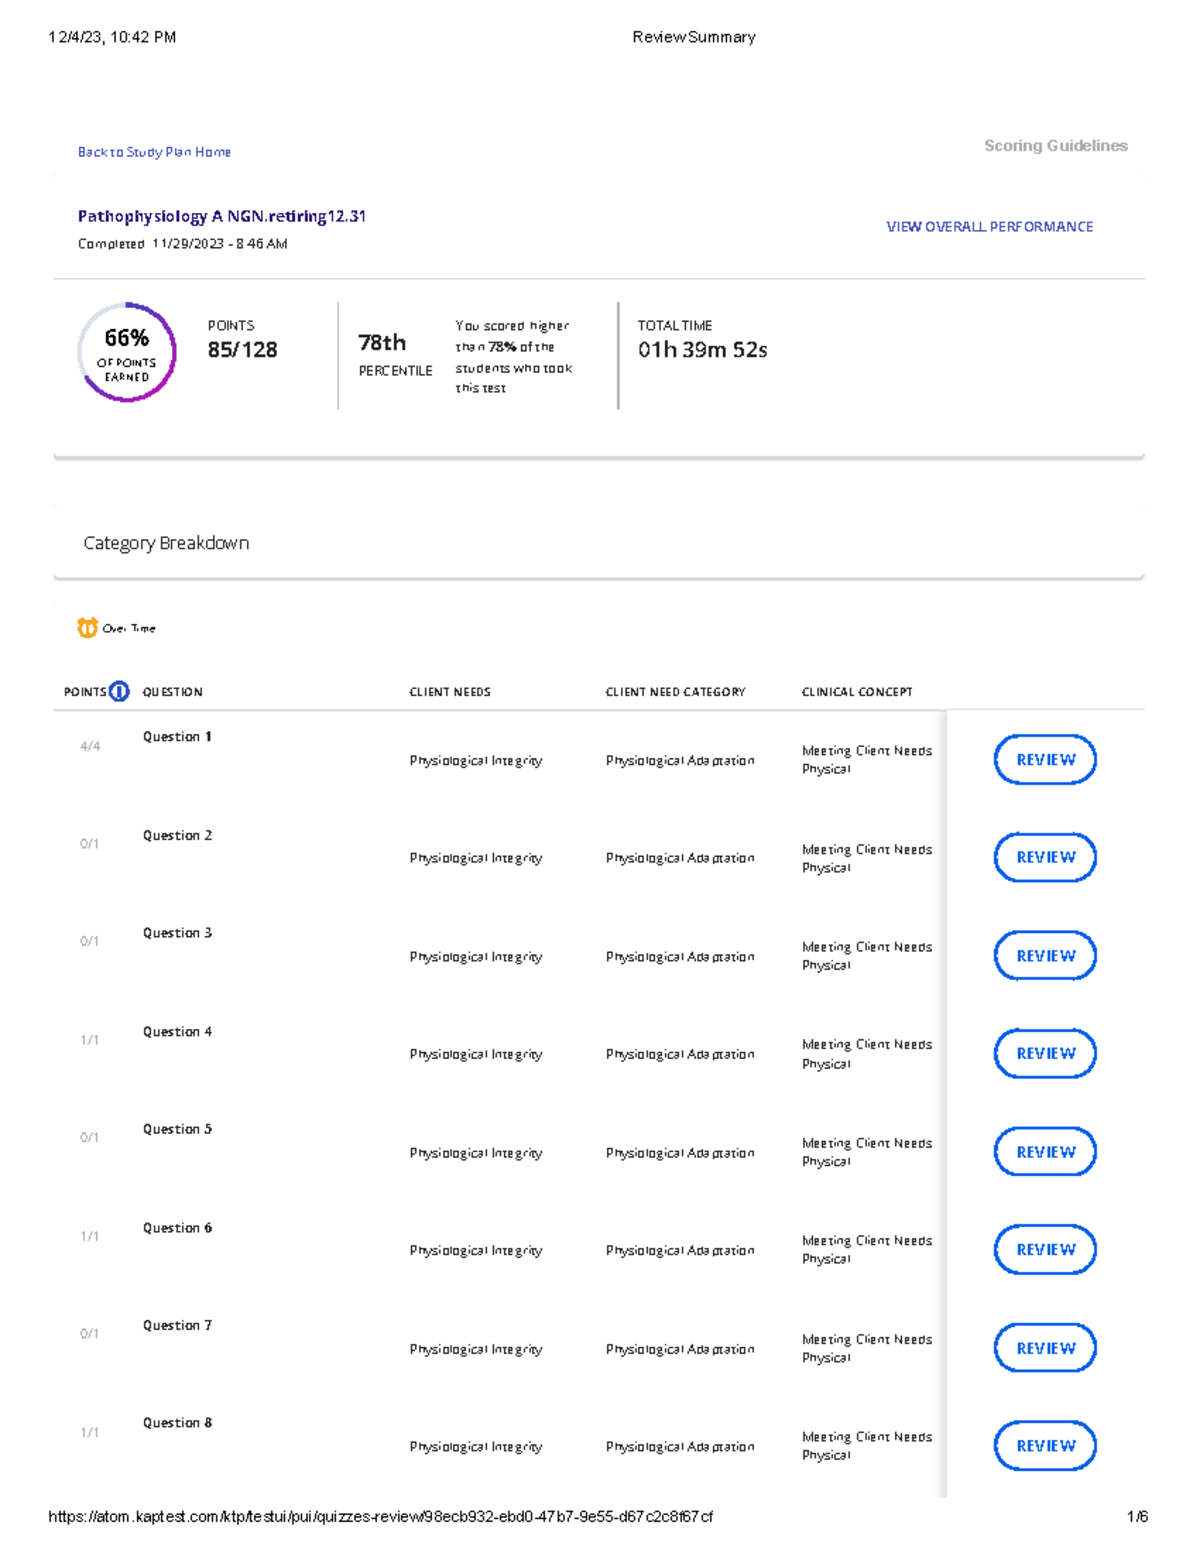
Task: Click the 4/4 score for Question 1
Action: (x=90, y=746)
